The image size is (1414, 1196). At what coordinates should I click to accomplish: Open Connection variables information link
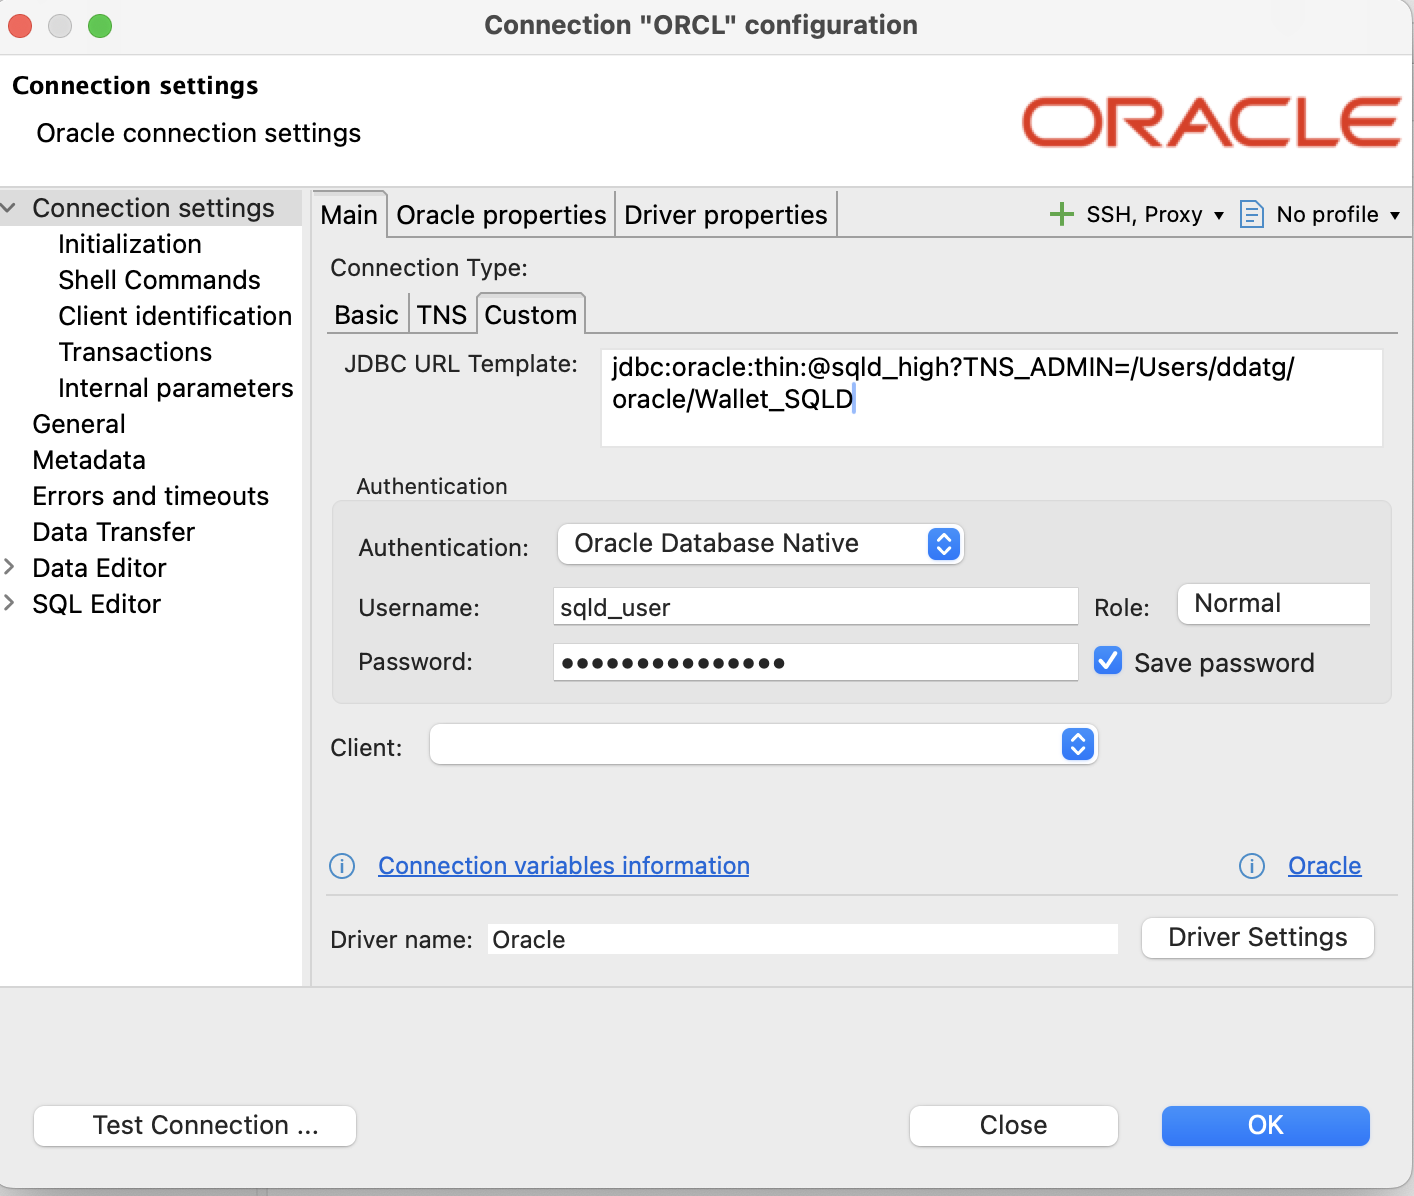(564, 866)
